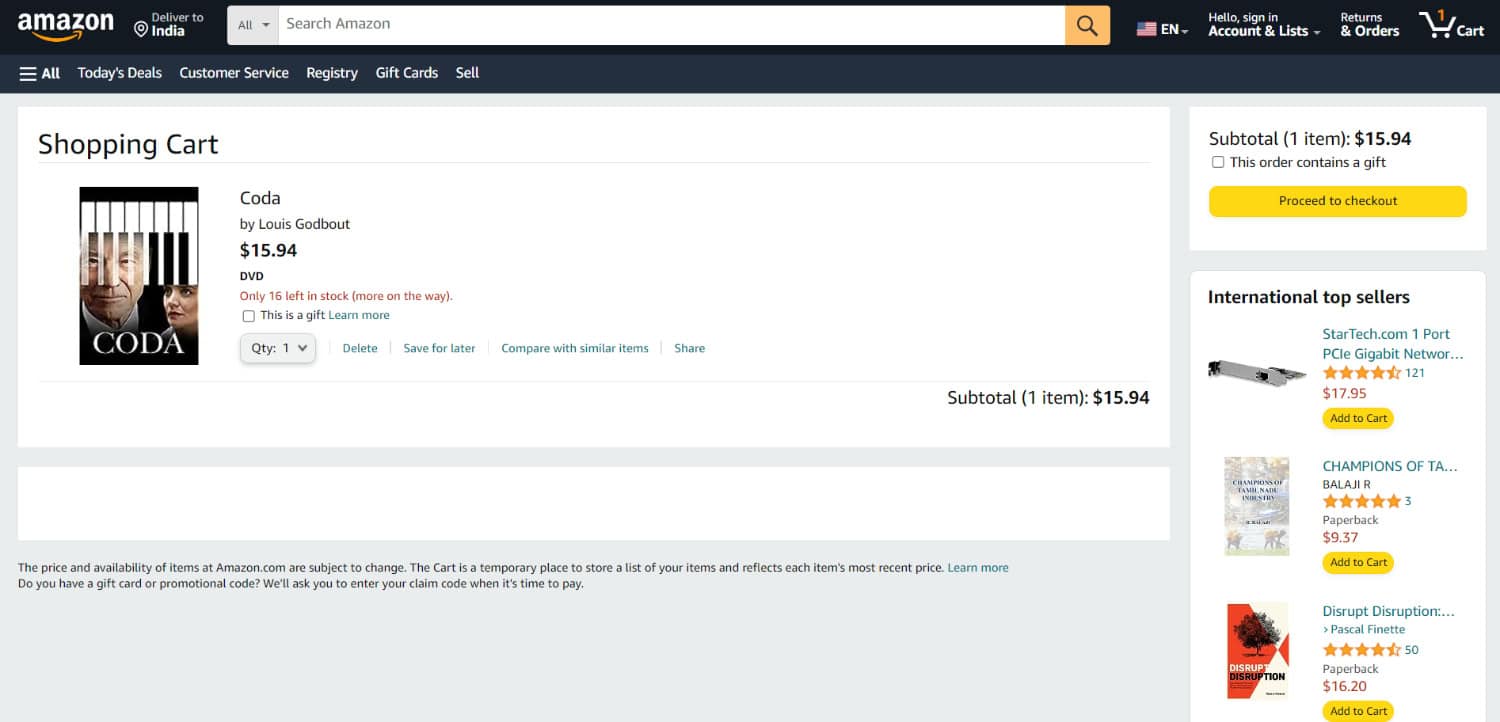This screenshot has height=722, width=1500.
Task: View StarTech.com star rating reviews
Action: [1362, 373]
